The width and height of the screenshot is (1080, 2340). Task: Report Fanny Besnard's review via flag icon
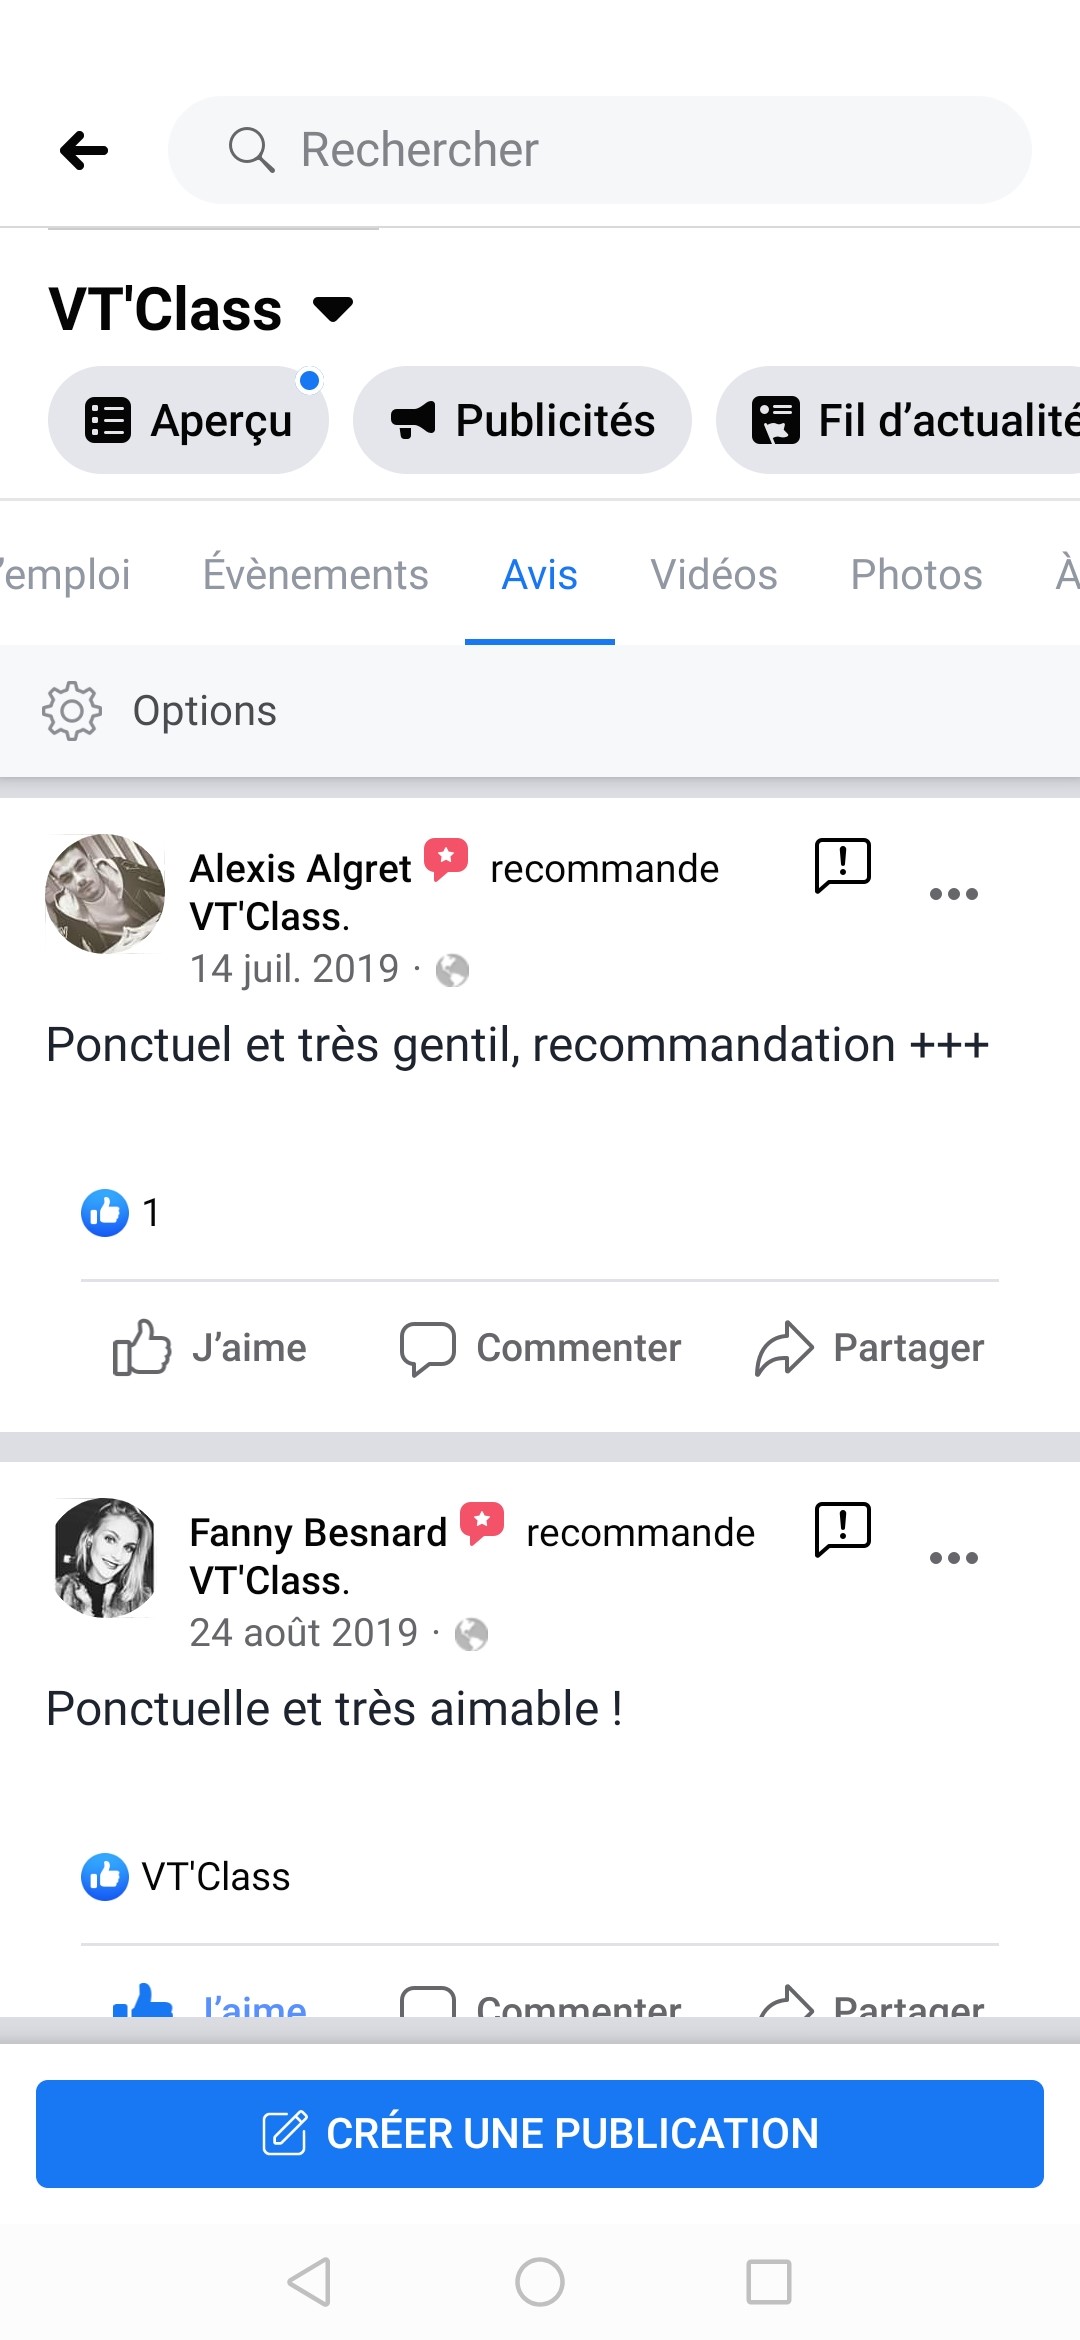[x=843, y=1529]
